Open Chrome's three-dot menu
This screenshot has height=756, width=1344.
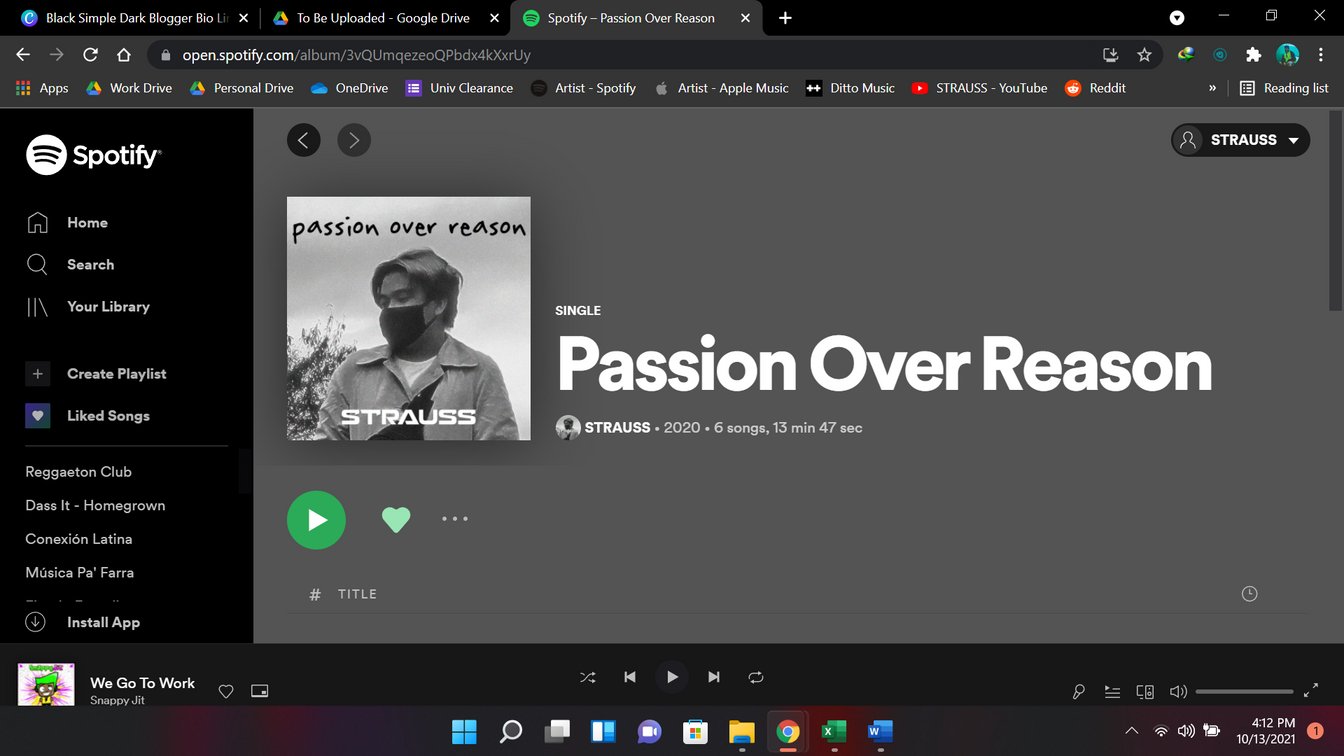[1321, 55]
